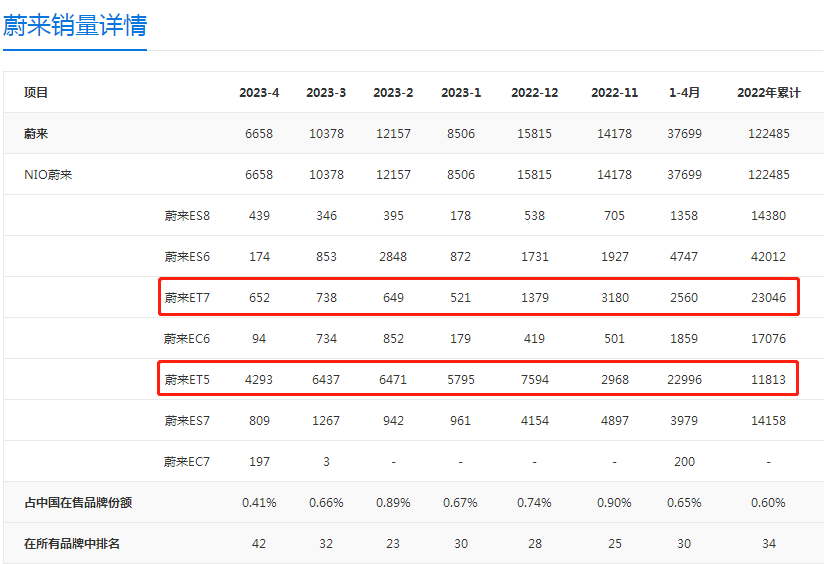Click the 占中国在售品牌份额 row label

tap(78, 503)
